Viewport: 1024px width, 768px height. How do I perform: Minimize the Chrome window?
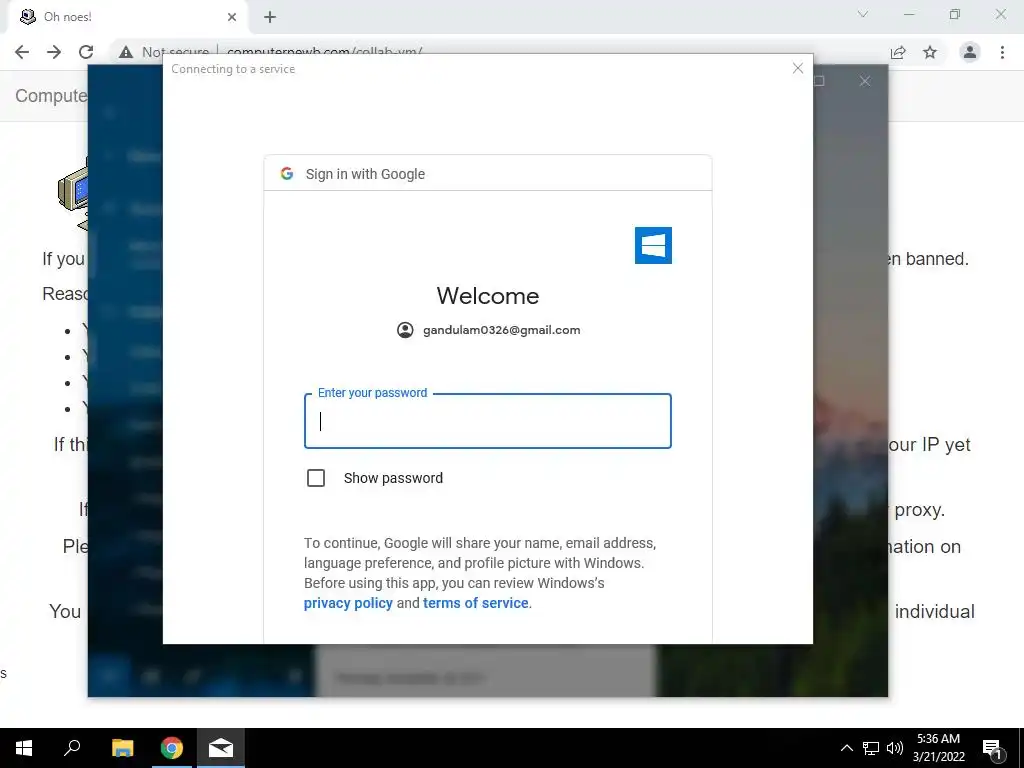[x=909, y=14]
